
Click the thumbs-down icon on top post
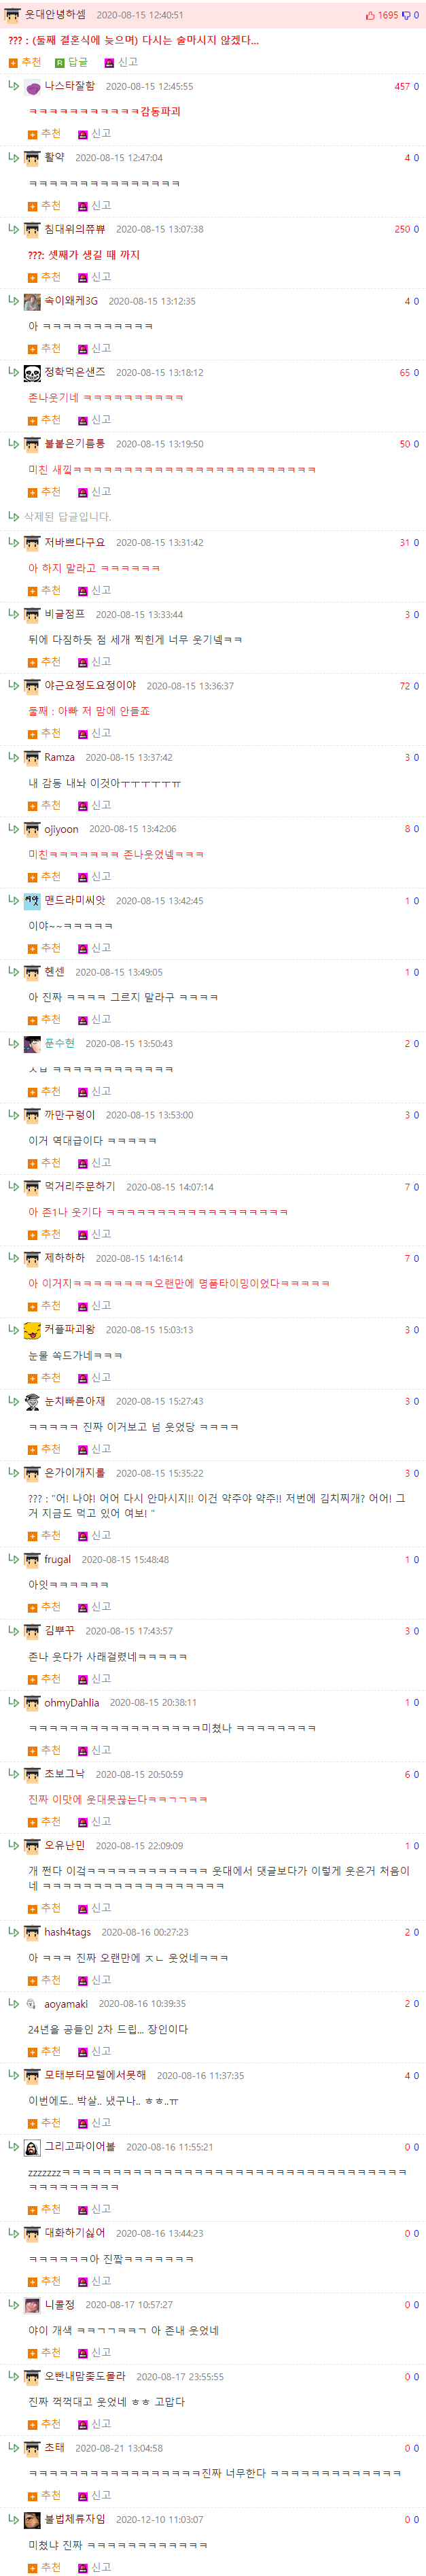click(x=405, y=16)
